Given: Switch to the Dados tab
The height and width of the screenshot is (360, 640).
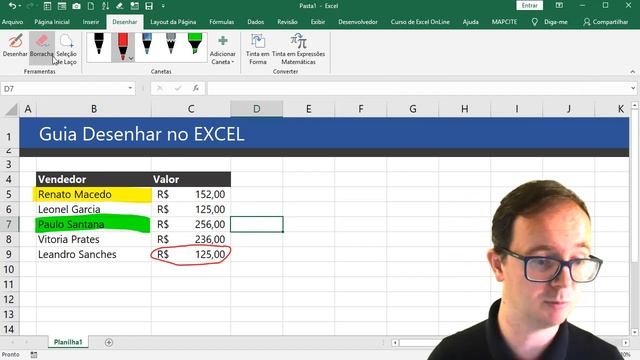Looking at the screenshot, I should coord(256,22).
